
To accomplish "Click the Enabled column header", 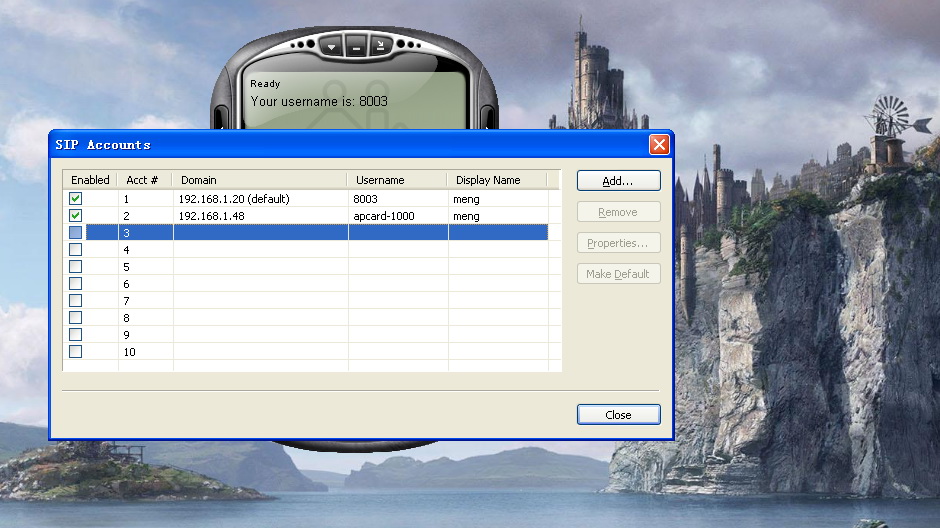I will click(x=90, y=180).
